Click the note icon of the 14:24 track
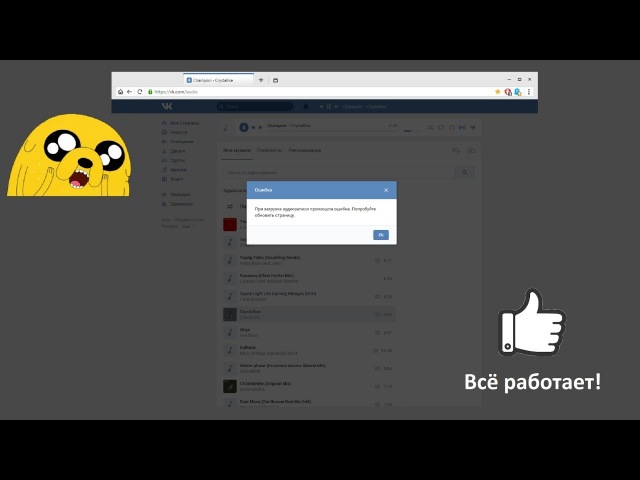The height and width of the screenshot is (480, 640). coord(230,350)
